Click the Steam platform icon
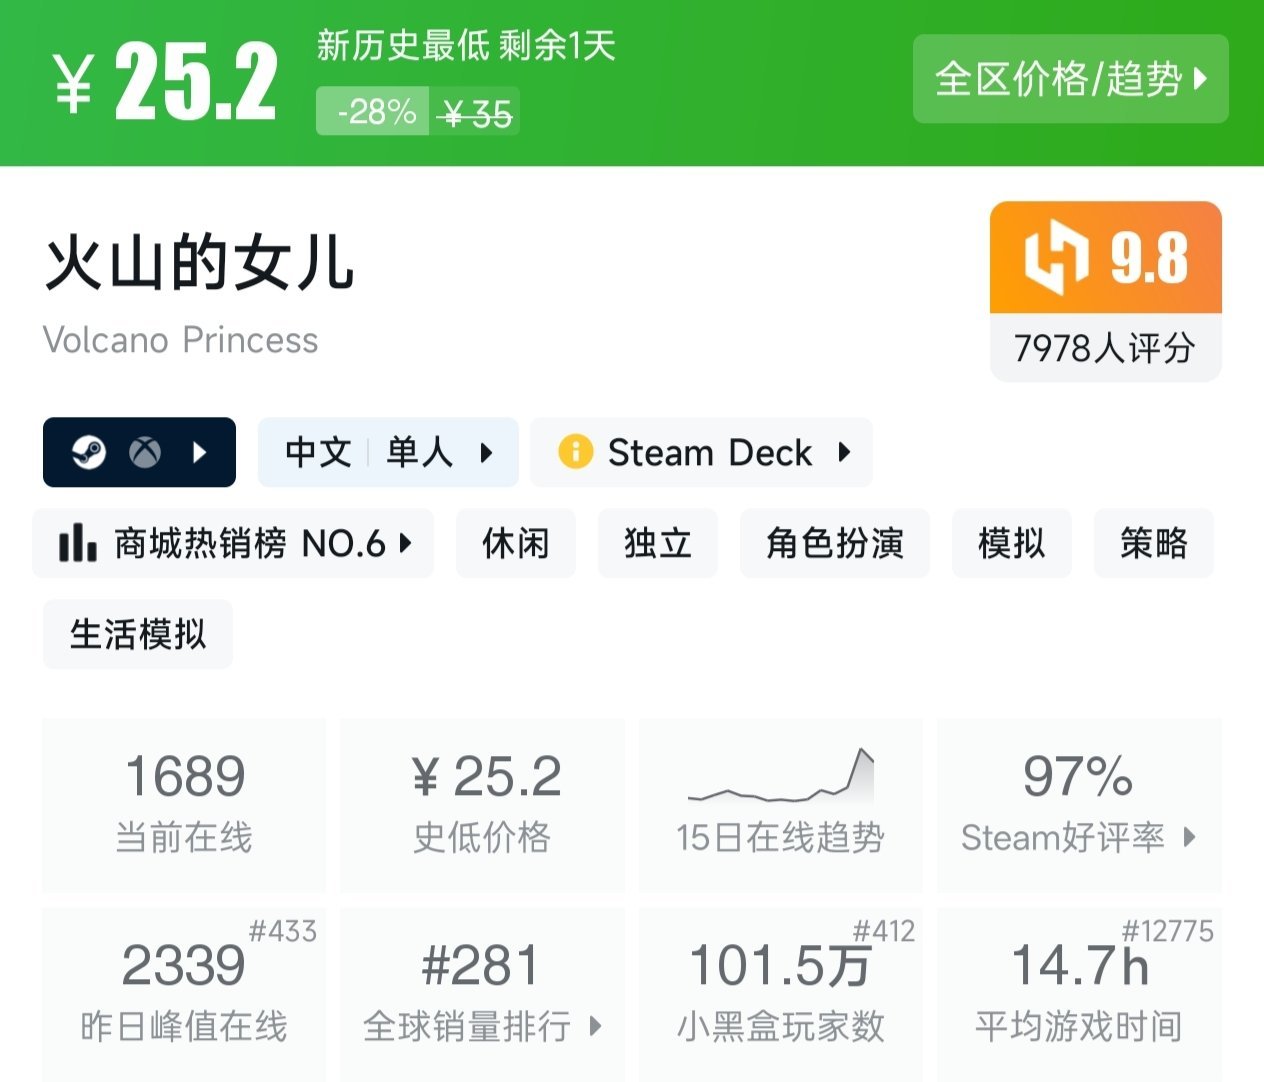The image size is (1264, 1082). point(89,453)
